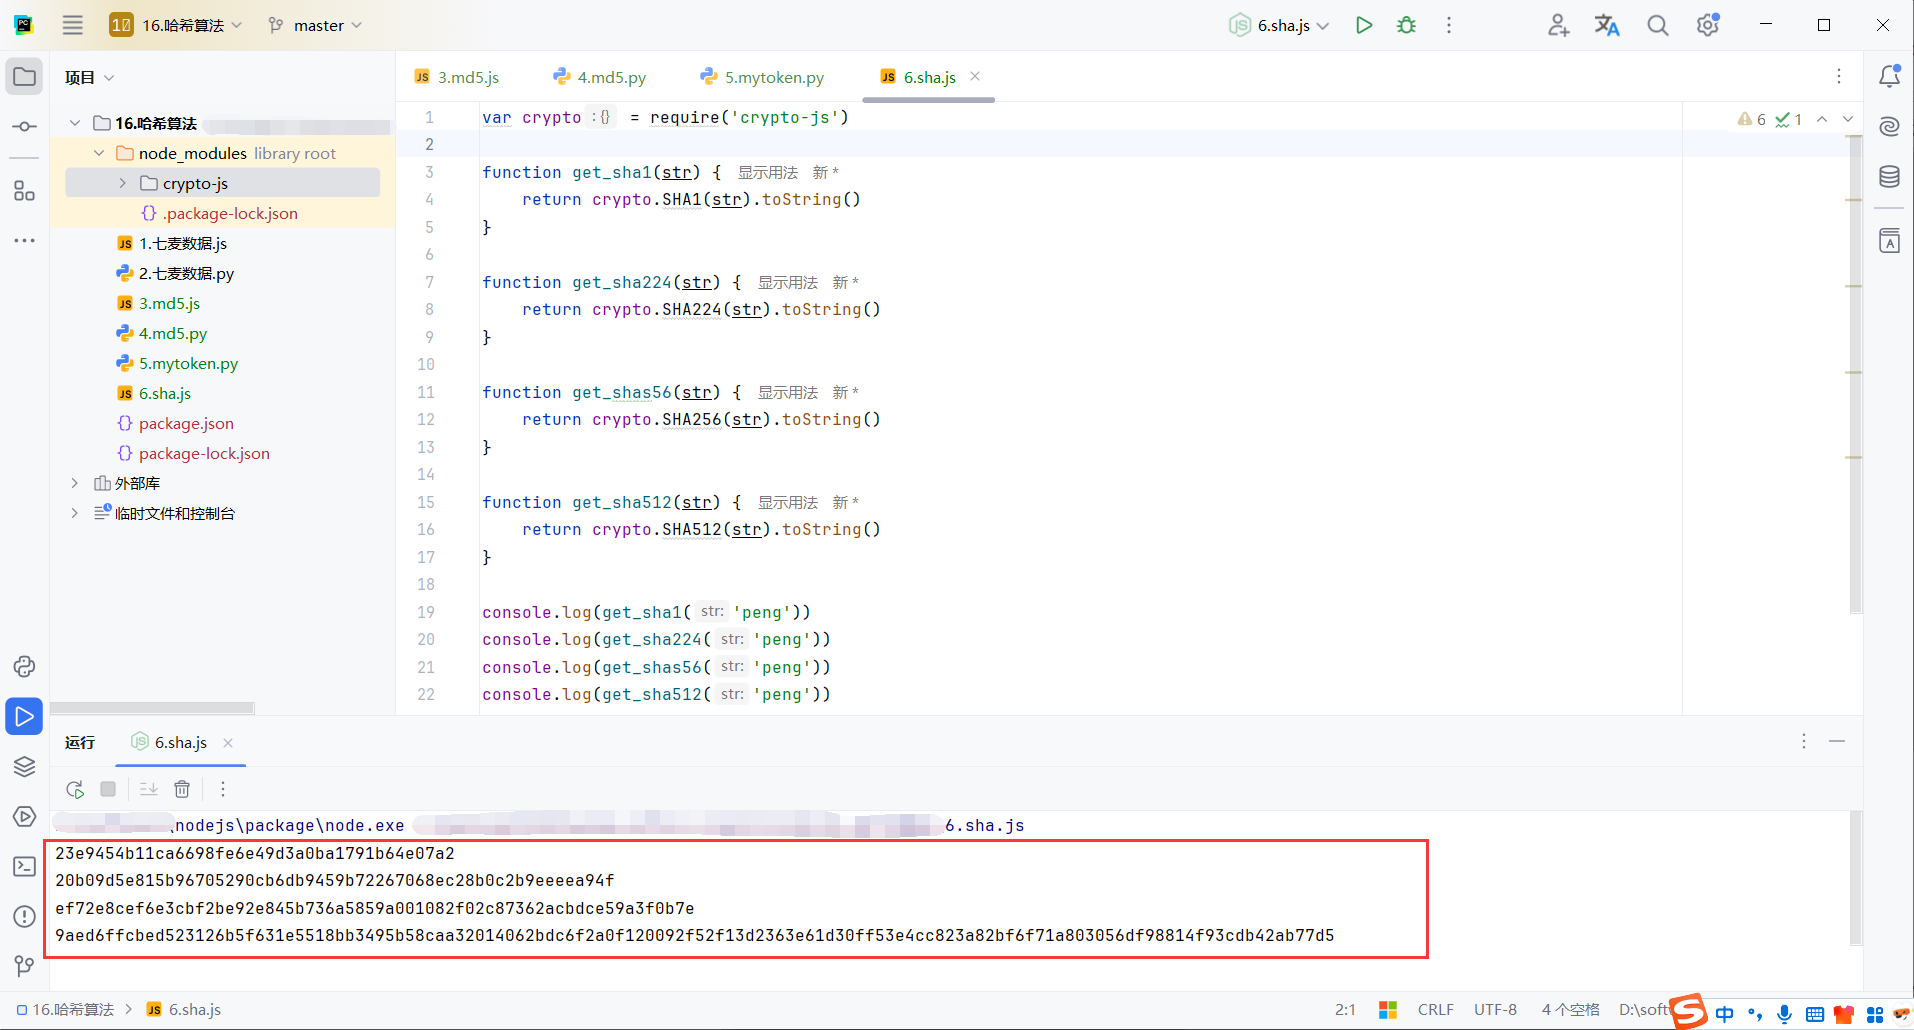
Task: Open more run actions menu
Action: 1449,25
